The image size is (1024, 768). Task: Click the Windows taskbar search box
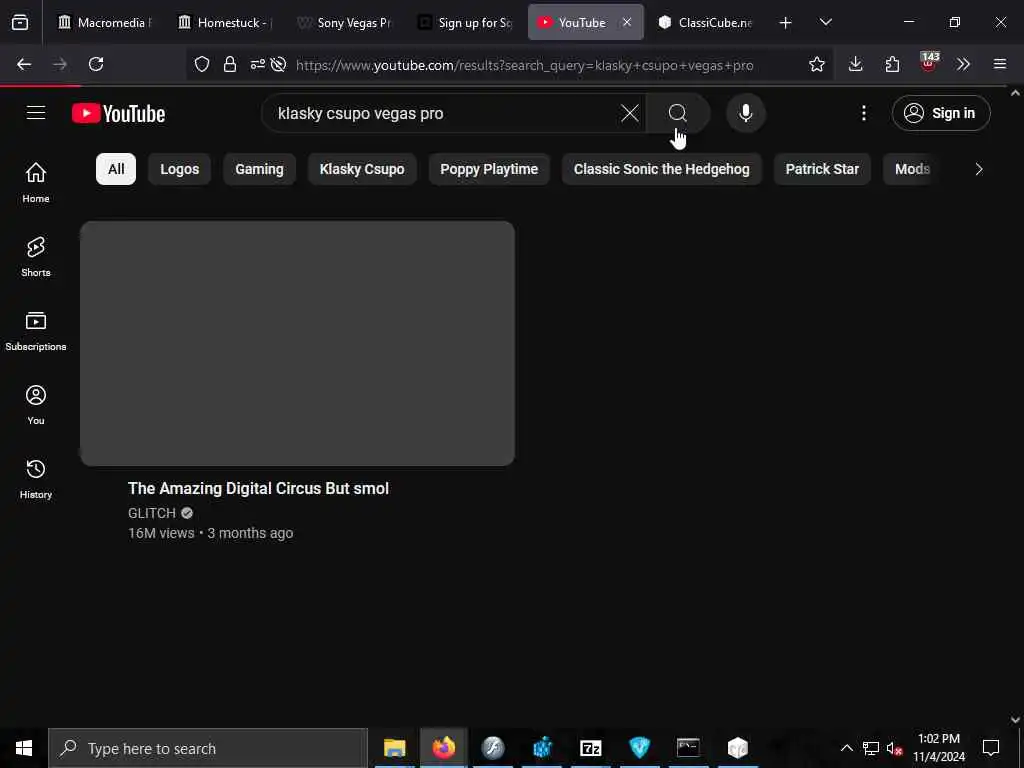pyautogui.click(x=208, y=748)
